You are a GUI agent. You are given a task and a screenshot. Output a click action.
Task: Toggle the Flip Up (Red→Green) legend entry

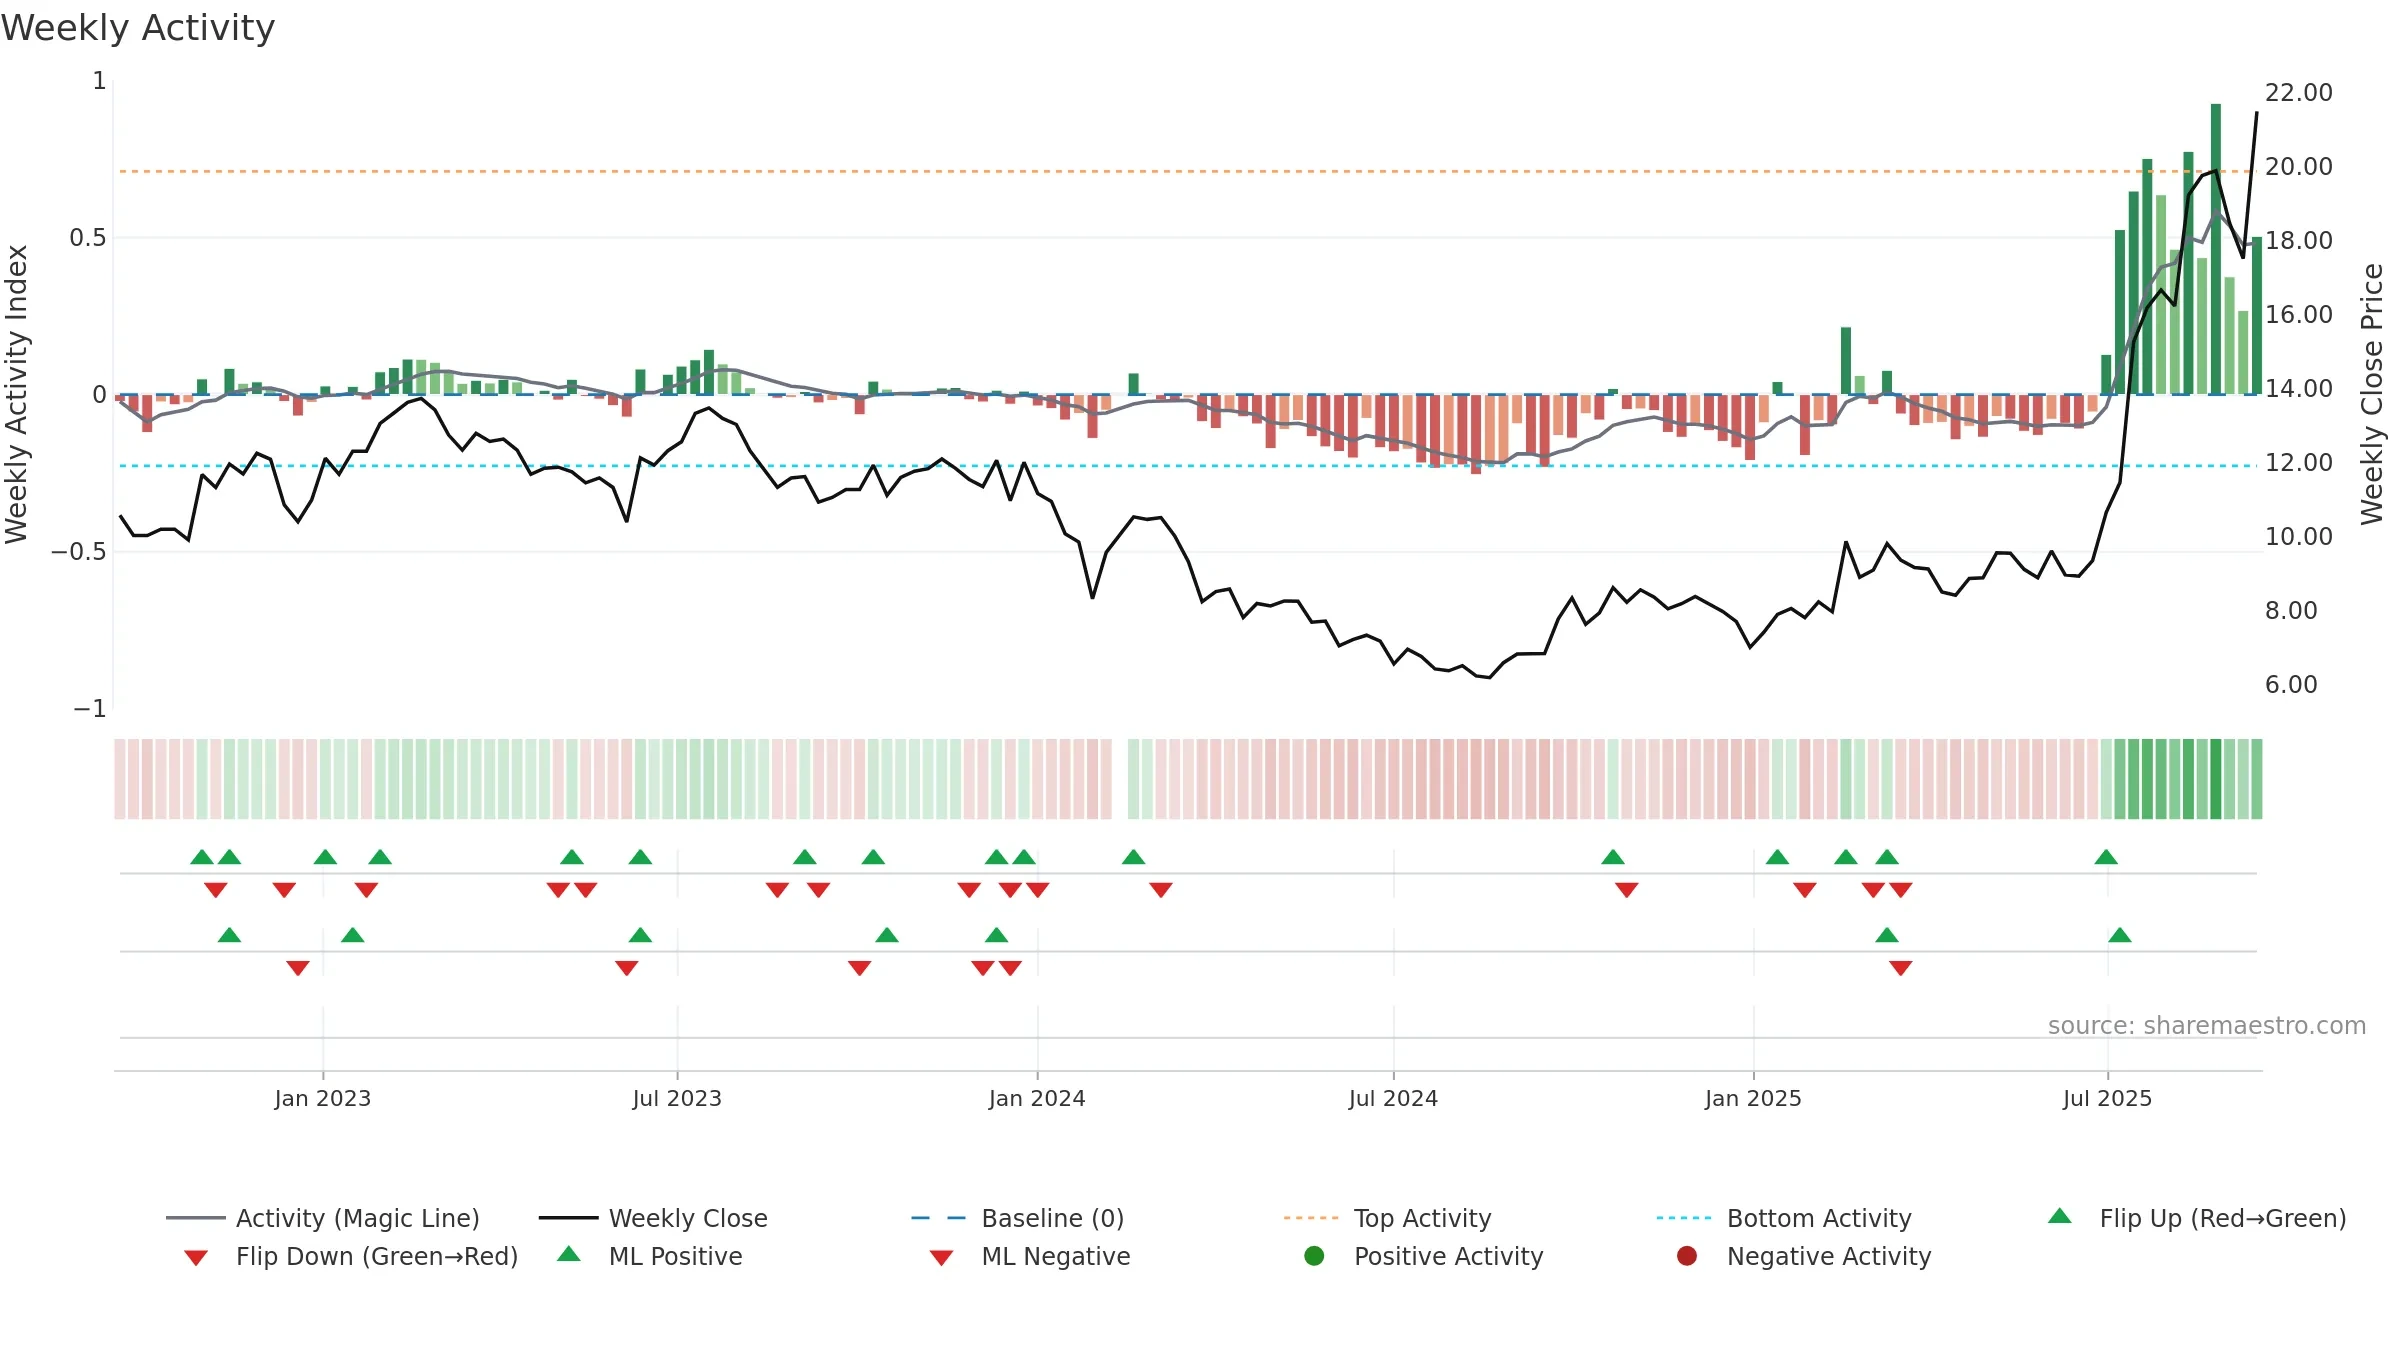pos(2197,1218)
